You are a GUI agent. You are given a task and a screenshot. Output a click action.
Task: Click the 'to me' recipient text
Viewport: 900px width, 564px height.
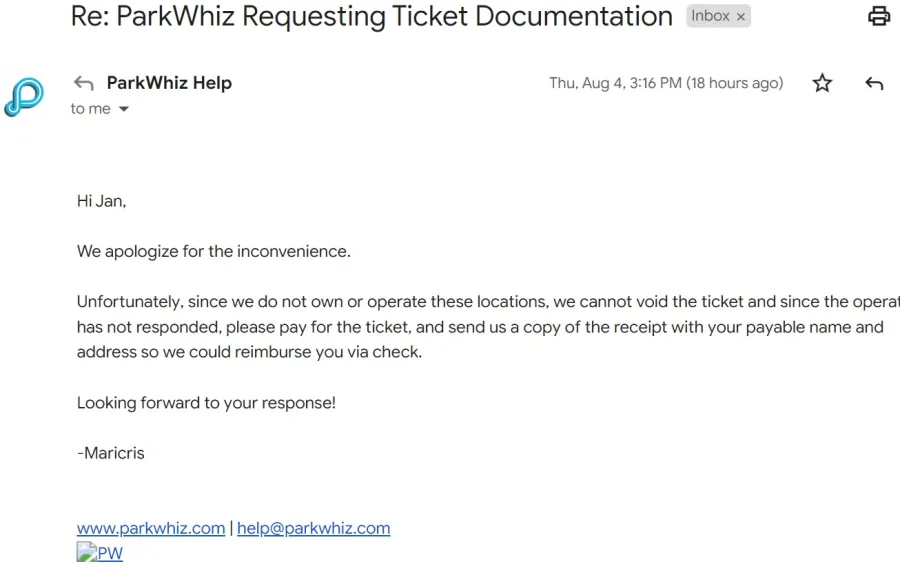coord(90,109)
